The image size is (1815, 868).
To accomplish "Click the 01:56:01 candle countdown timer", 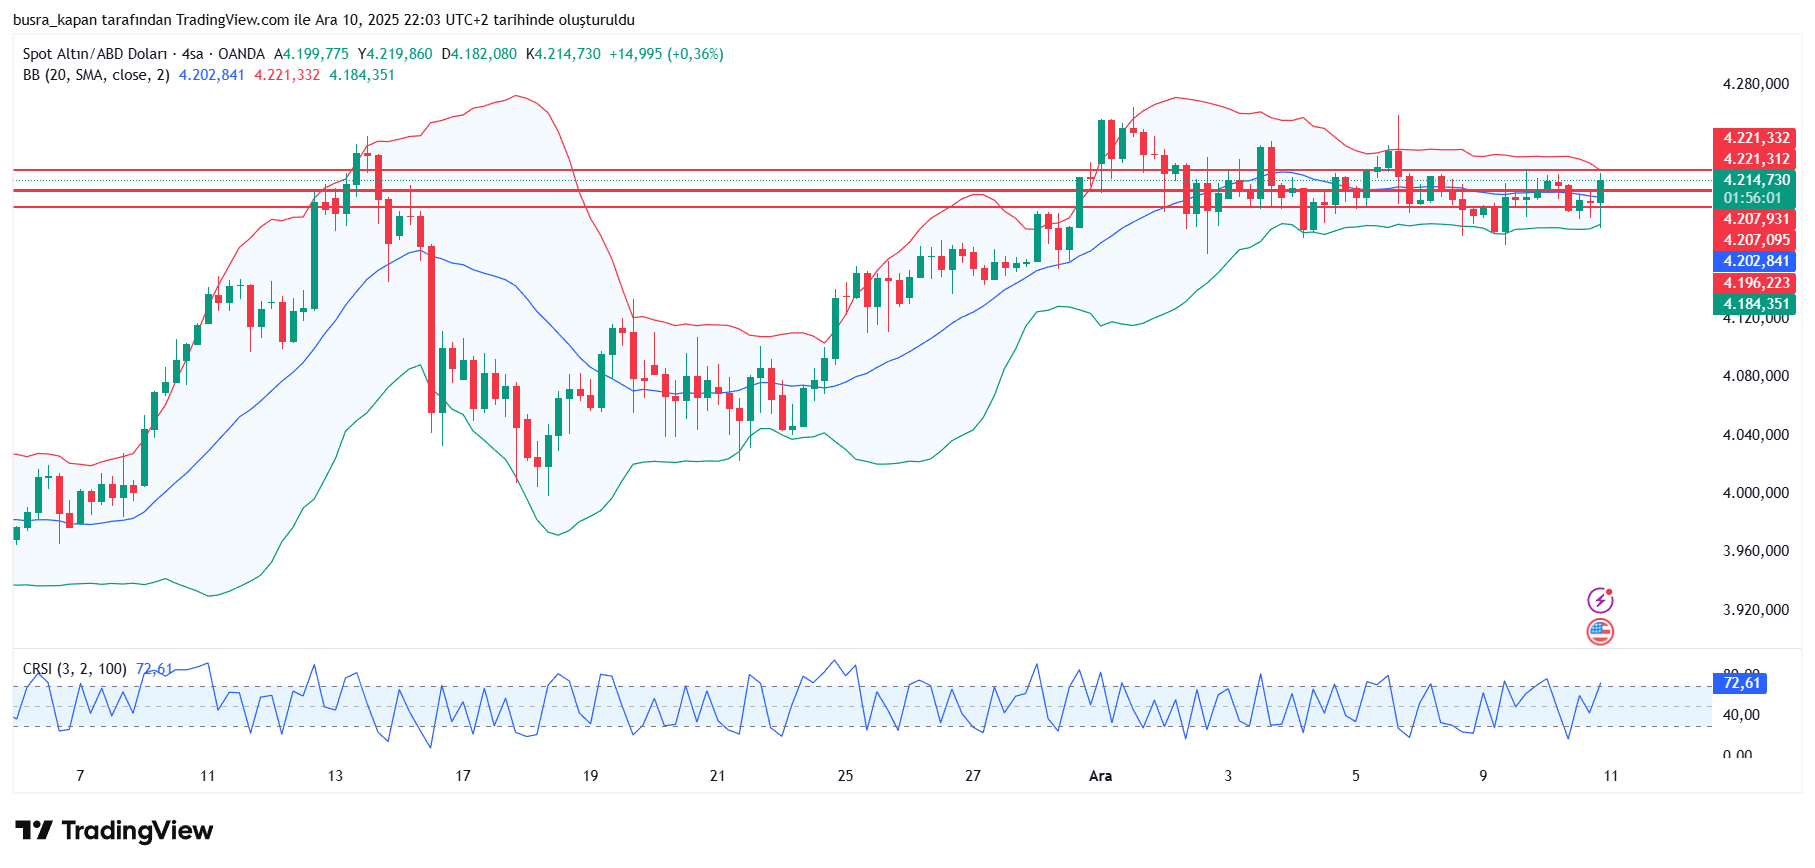I will click(x=1755, y=198).
